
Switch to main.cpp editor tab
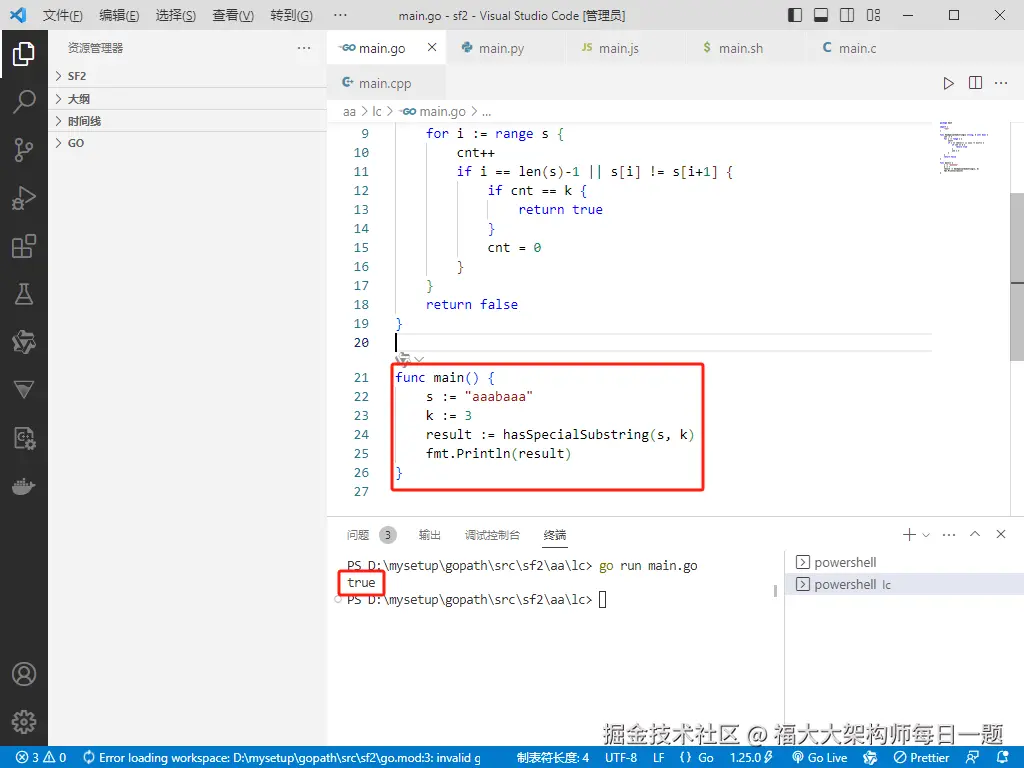tap(386, 83)
